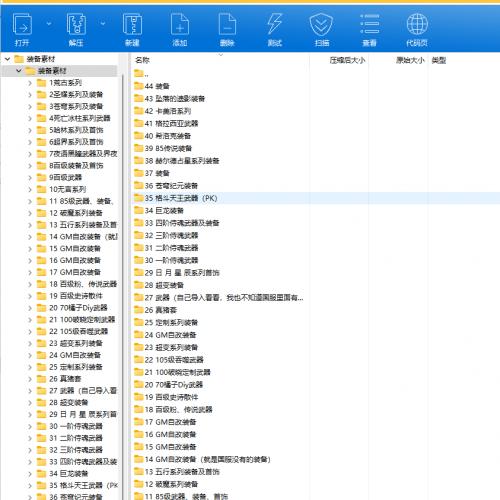
Task: Select the Extract (解压) toolbar icon
Action: point(76,24)
